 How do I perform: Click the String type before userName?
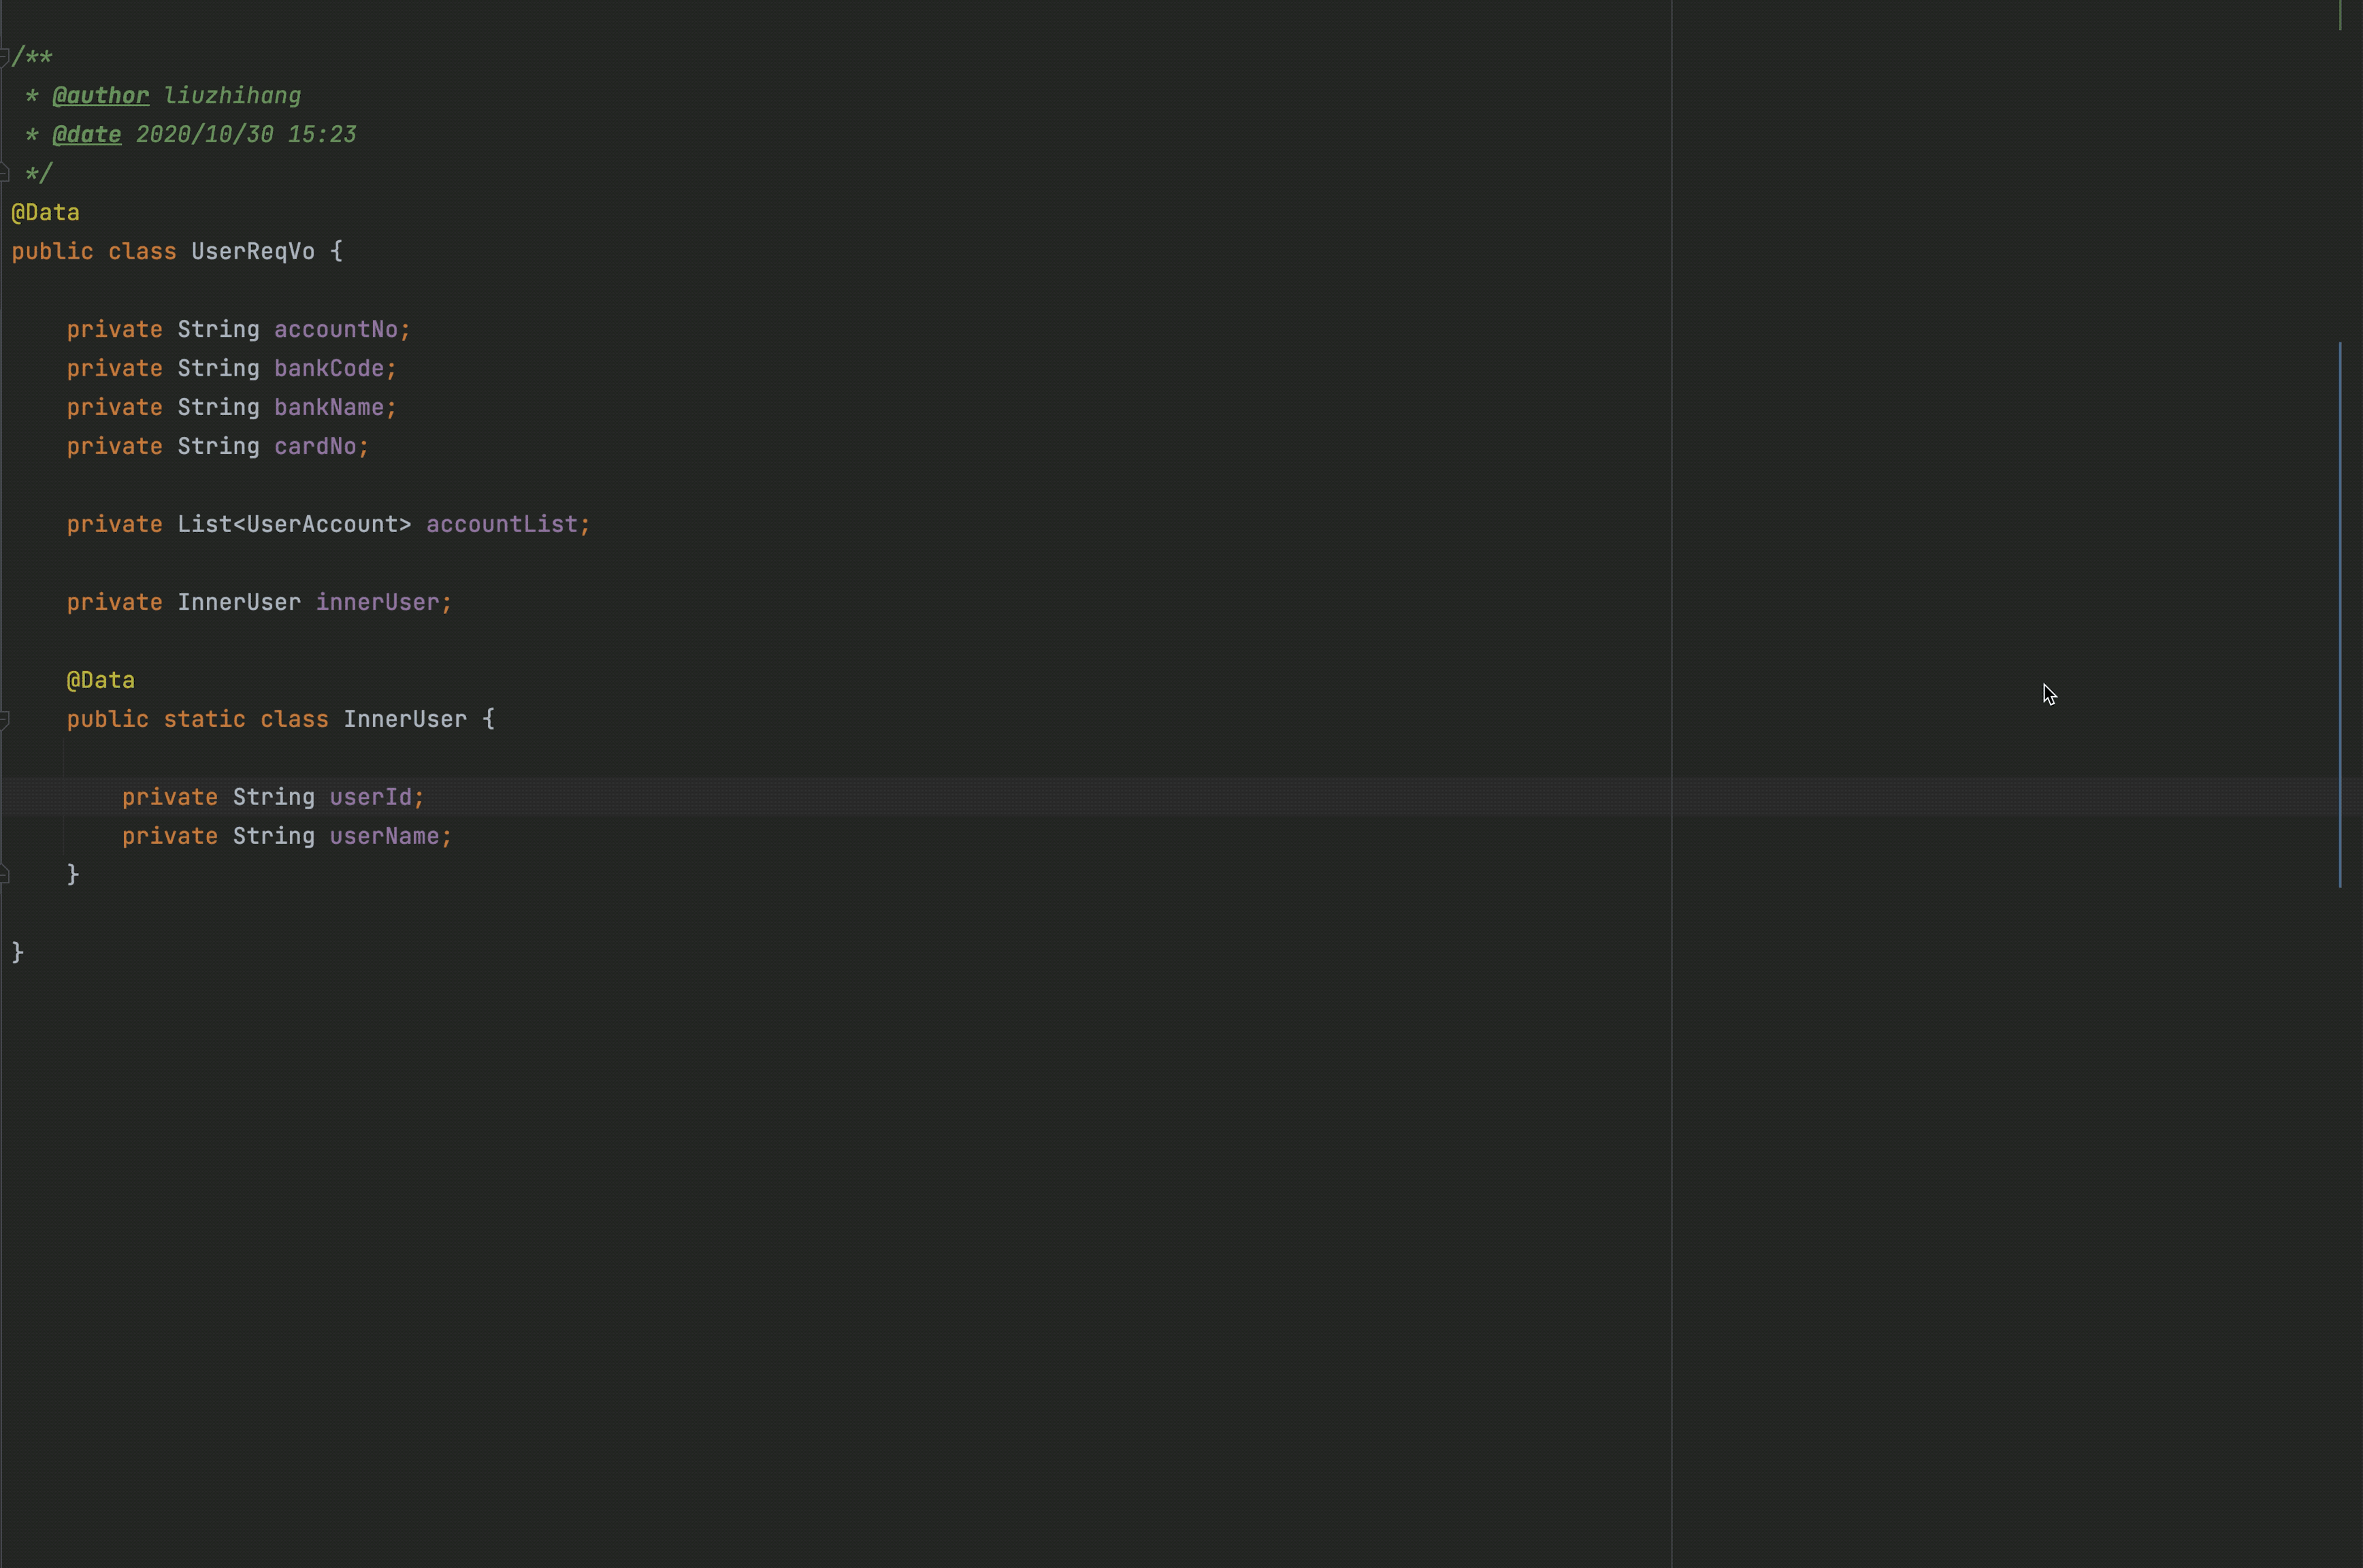273,837
